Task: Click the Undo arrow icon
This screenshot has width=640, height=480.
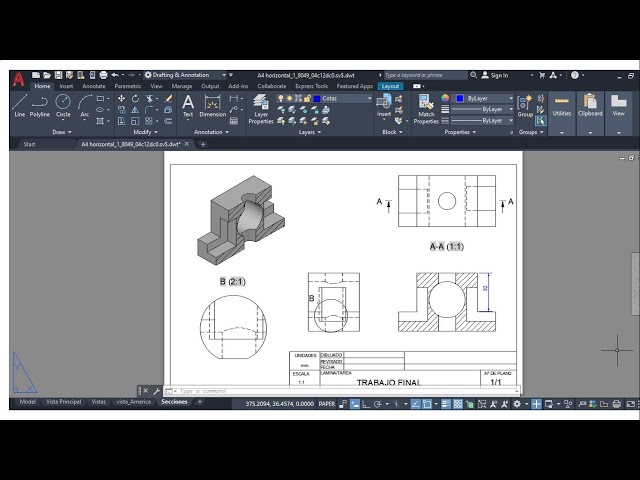Action: pyautogui.click(x=115, y=75)
